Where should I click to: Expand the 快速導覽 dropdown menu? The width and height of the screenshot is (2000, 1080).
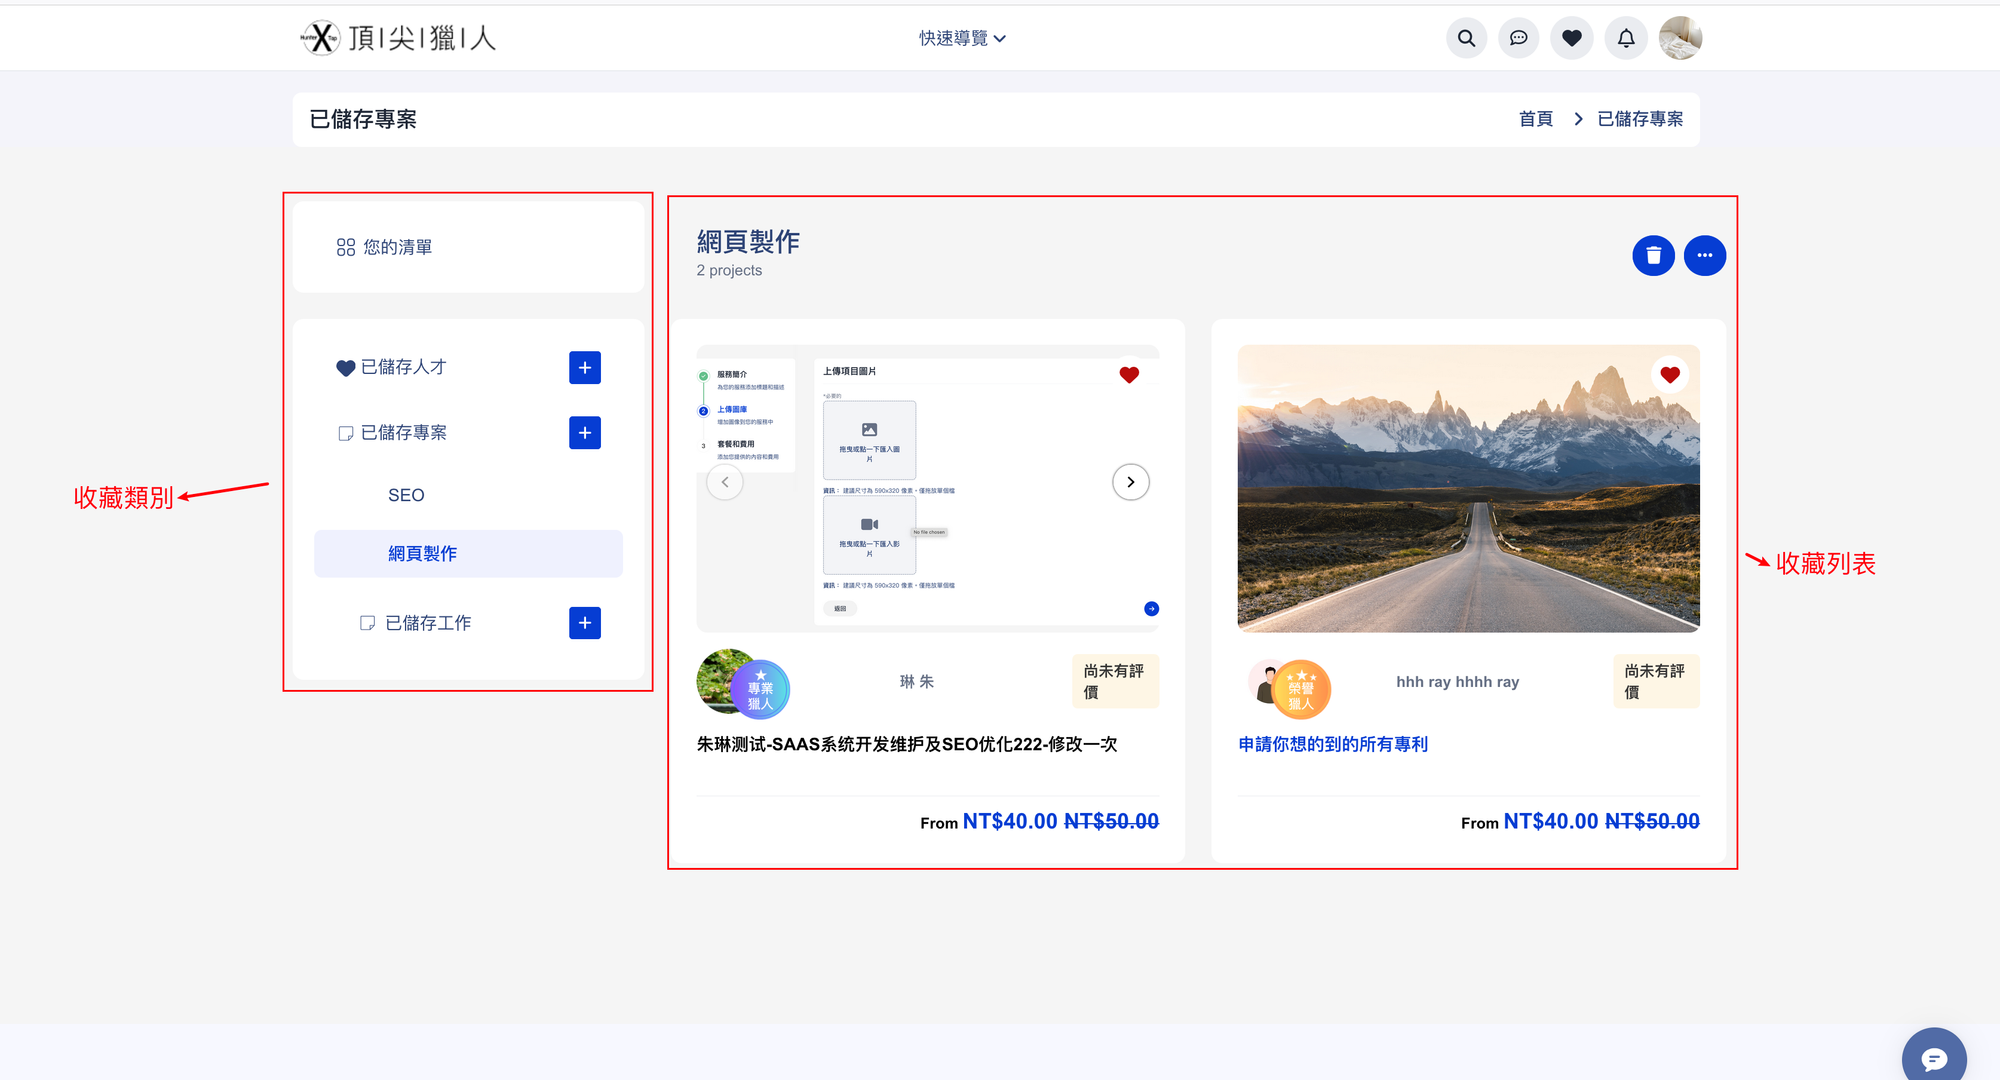(x=962, y=38)
